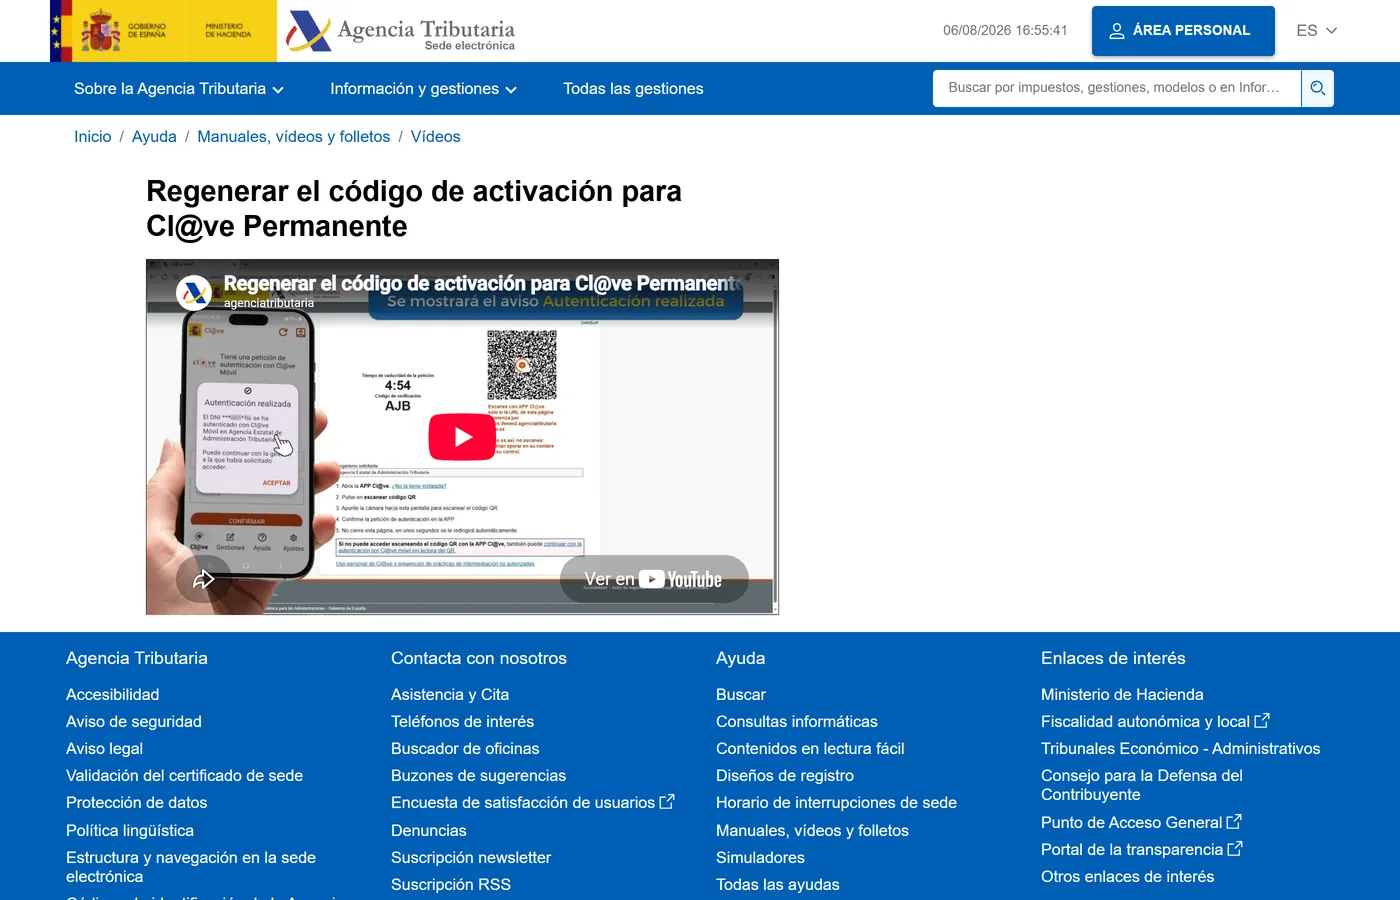Go to Inicio breadcrumb
Image resolution: width=1400 pixels, height=900 pixels.
(x=93, y=137)
